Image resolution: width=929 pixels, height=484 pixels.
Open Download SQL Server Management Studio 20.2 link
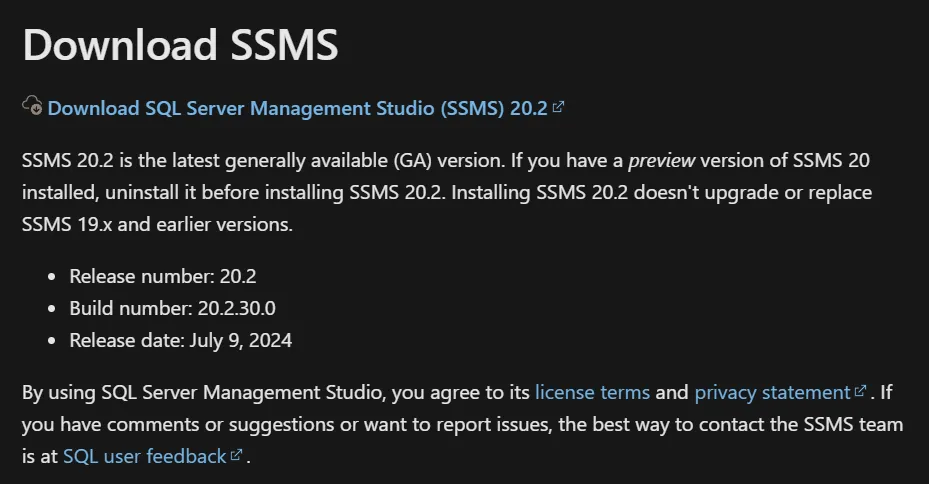(297, 108)
